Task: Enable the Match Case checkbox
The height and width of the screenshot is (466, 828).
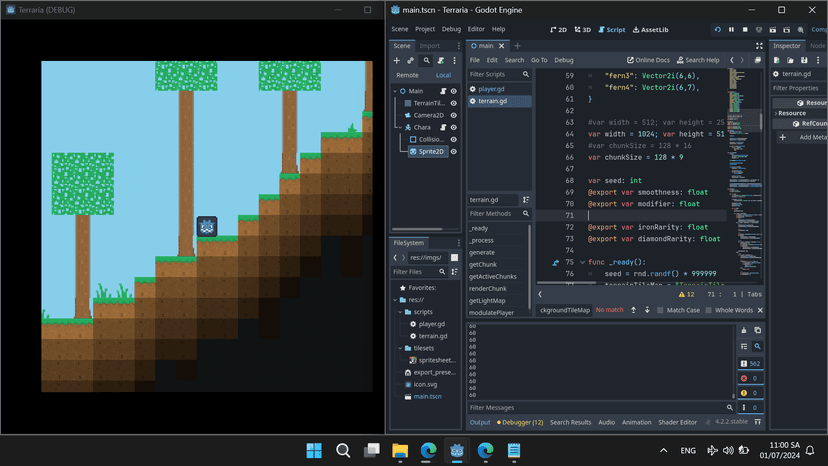Action: coord(661,310)
